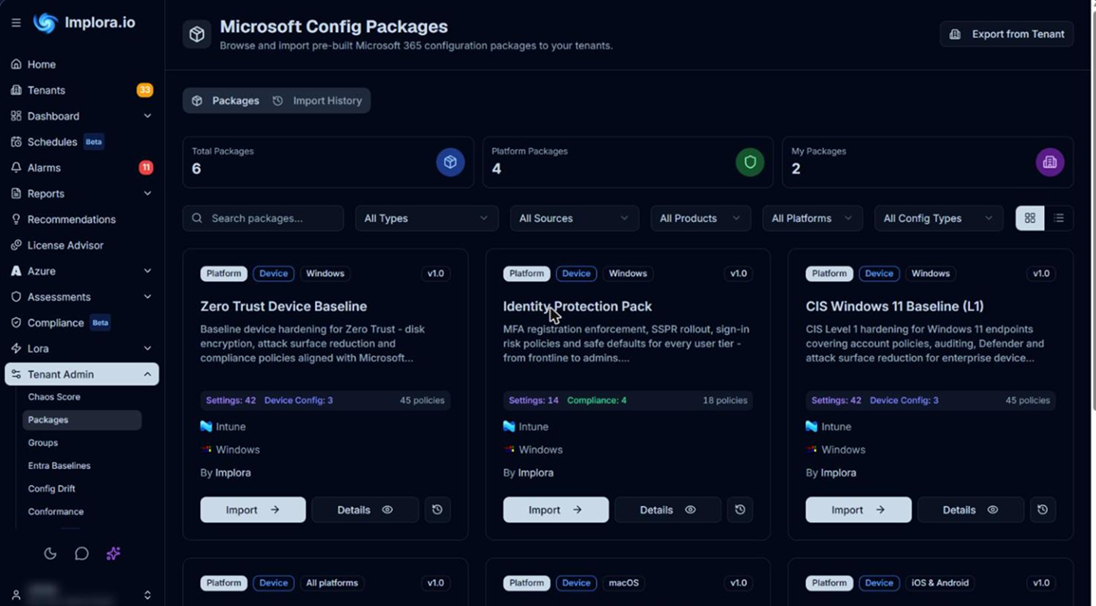Open the user account switcher arrows

pyautogui.click(x=147, y=595)
